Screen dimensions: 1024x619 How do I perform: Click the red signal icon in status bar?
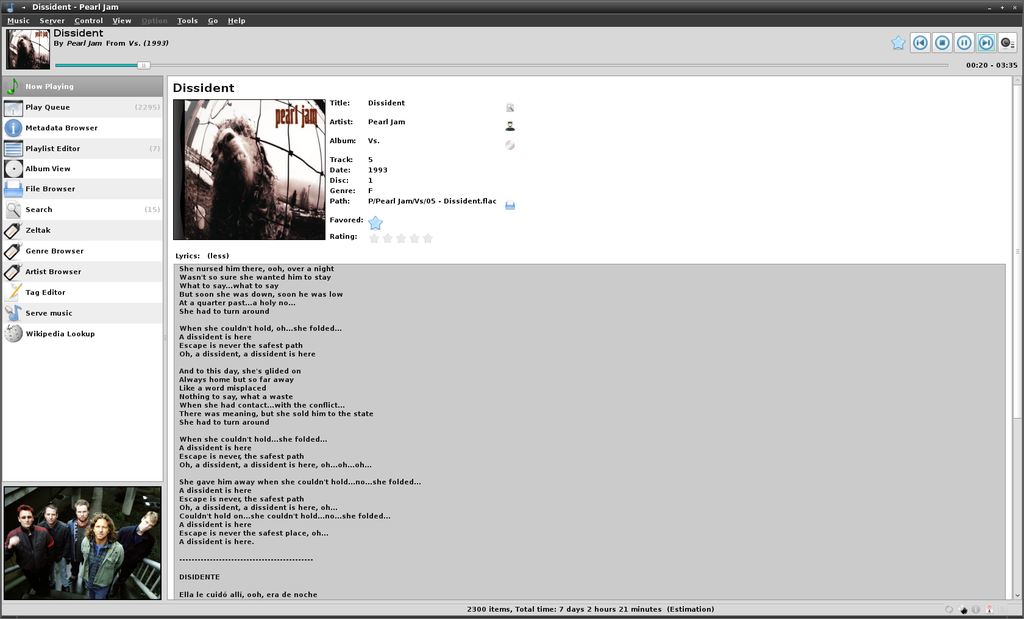click(x=989, y=609)
